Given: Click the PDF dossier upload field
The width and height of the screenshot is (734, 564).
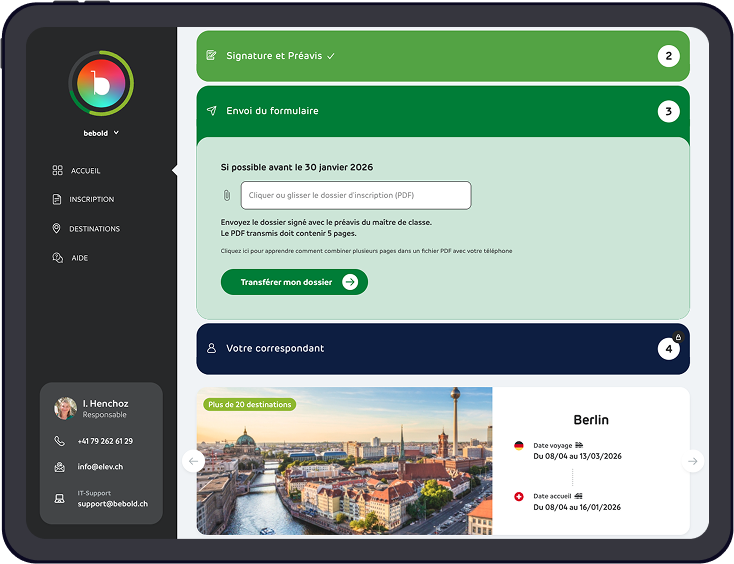Looking at the screenshot, I should click(x=355, y=195).
